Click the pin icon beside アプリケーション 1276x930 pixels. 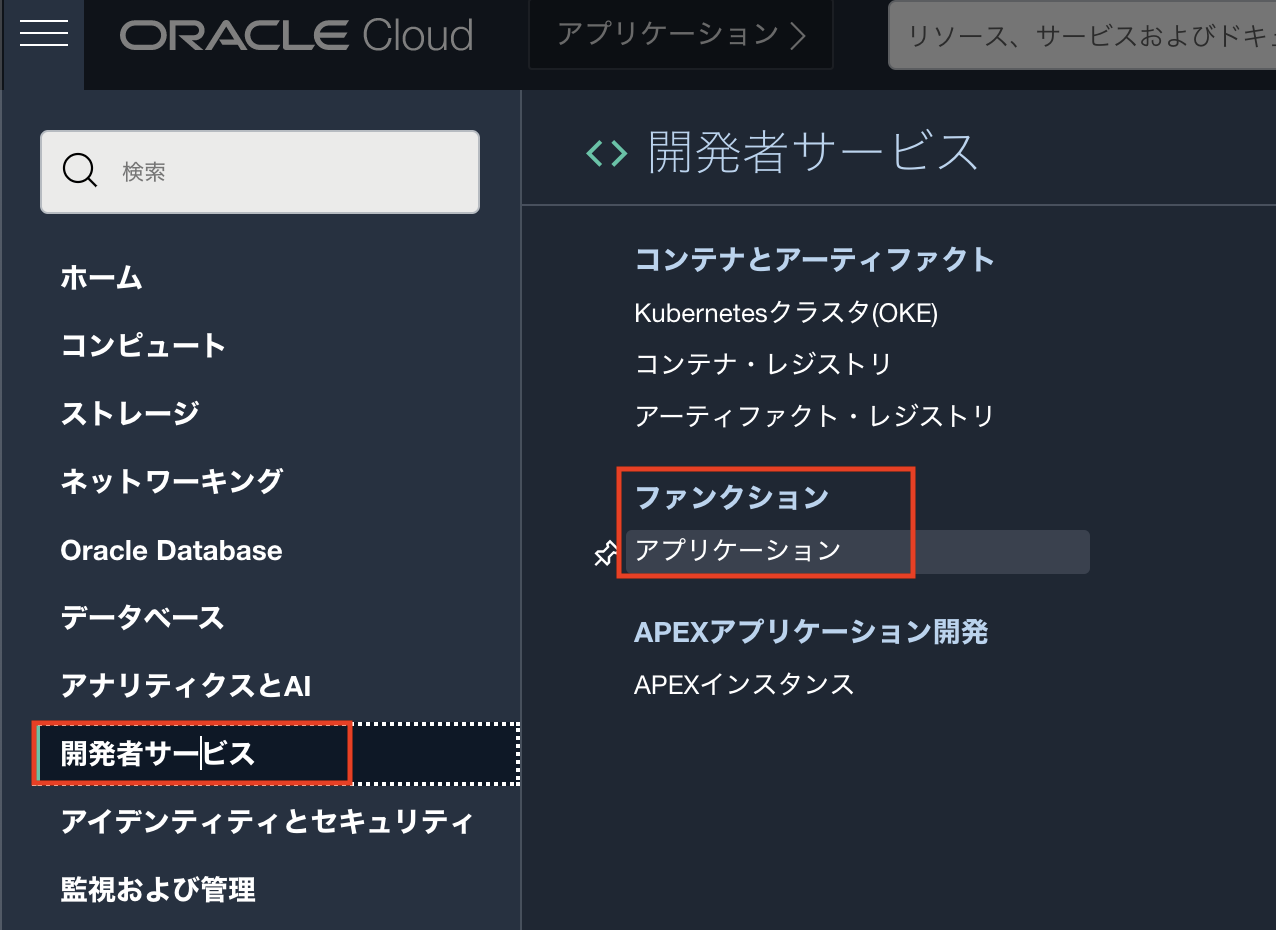click(x=604, y=553)
